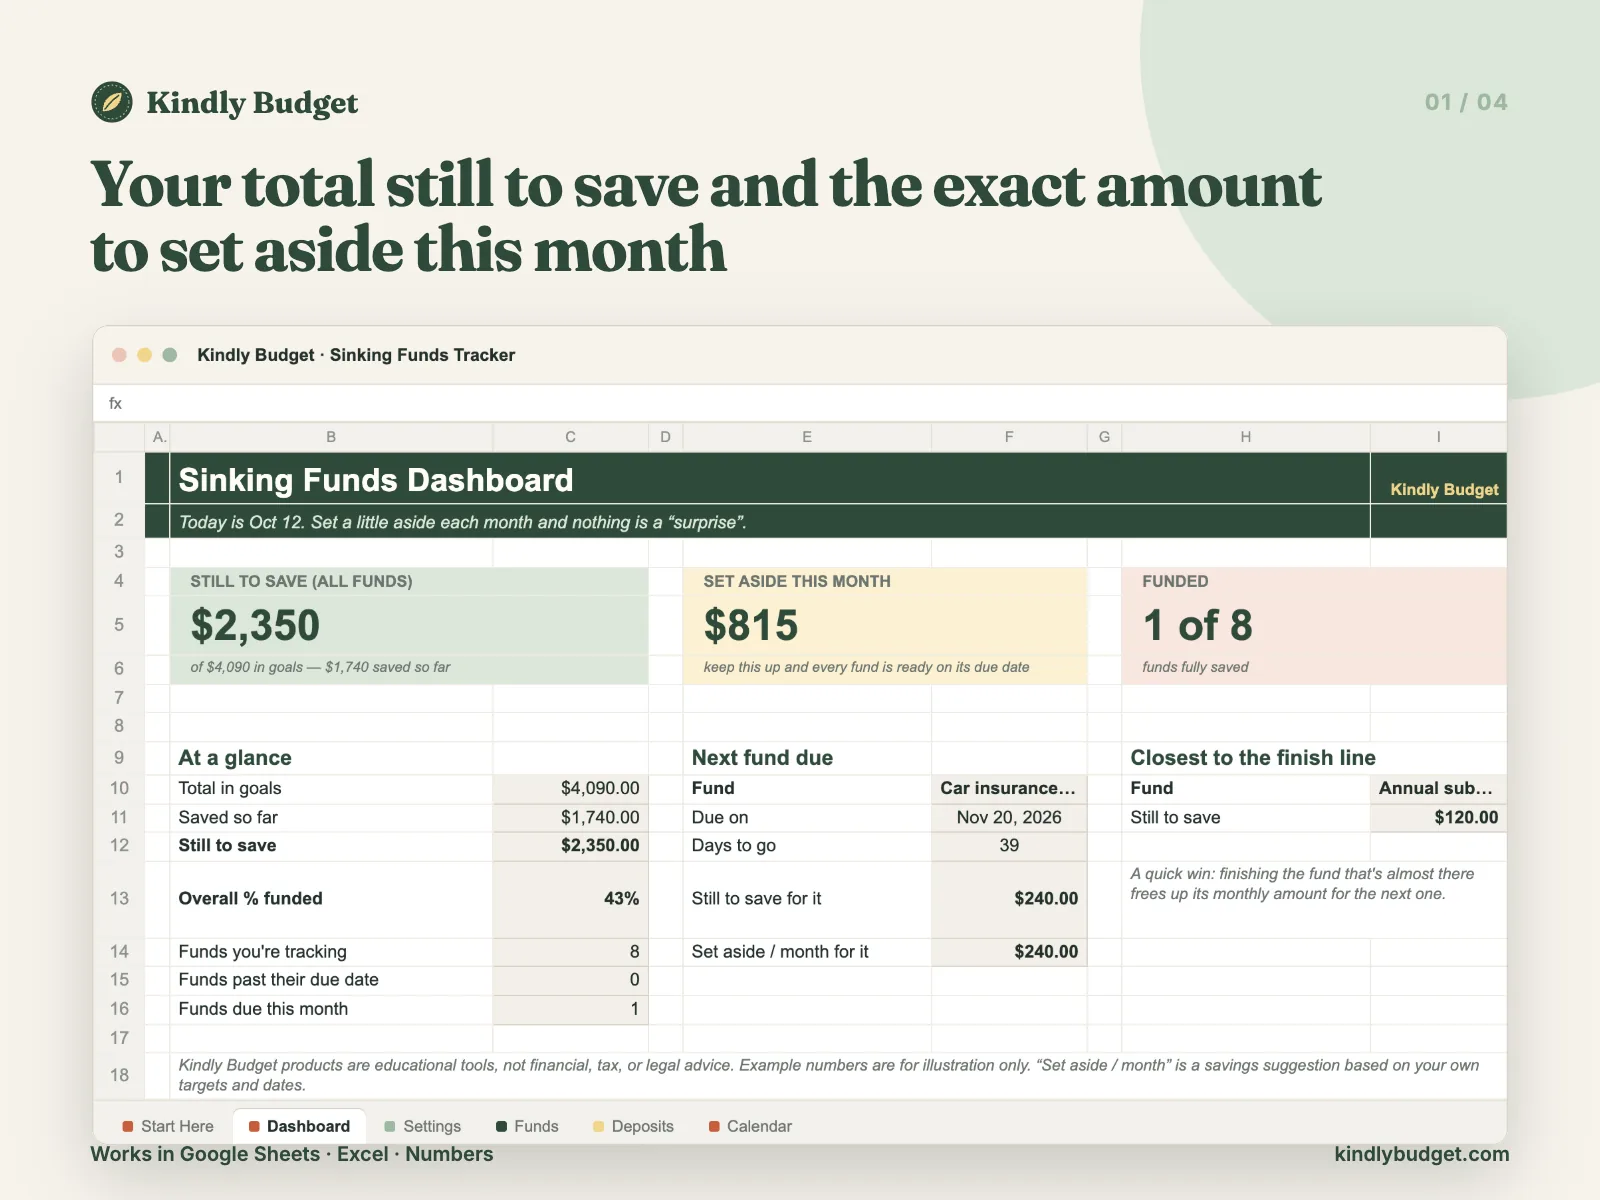This screenshot has height=1200, width=1600.
Task: Switch to the Settings sheet tab
Action: pyautogui.click(x=422, y=1126)
